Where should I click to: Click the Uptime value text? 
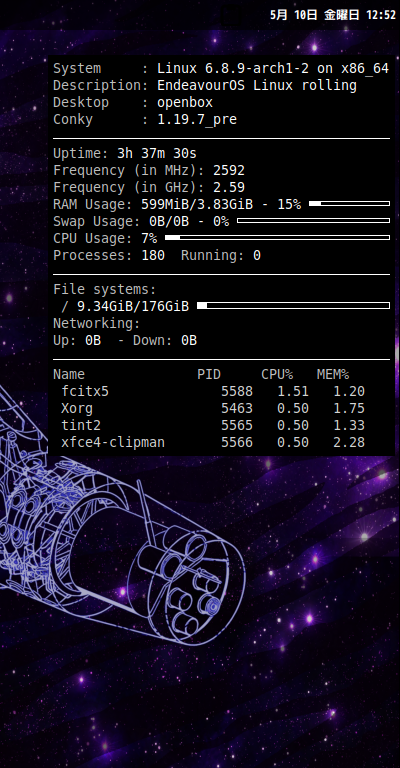[157, 153]
